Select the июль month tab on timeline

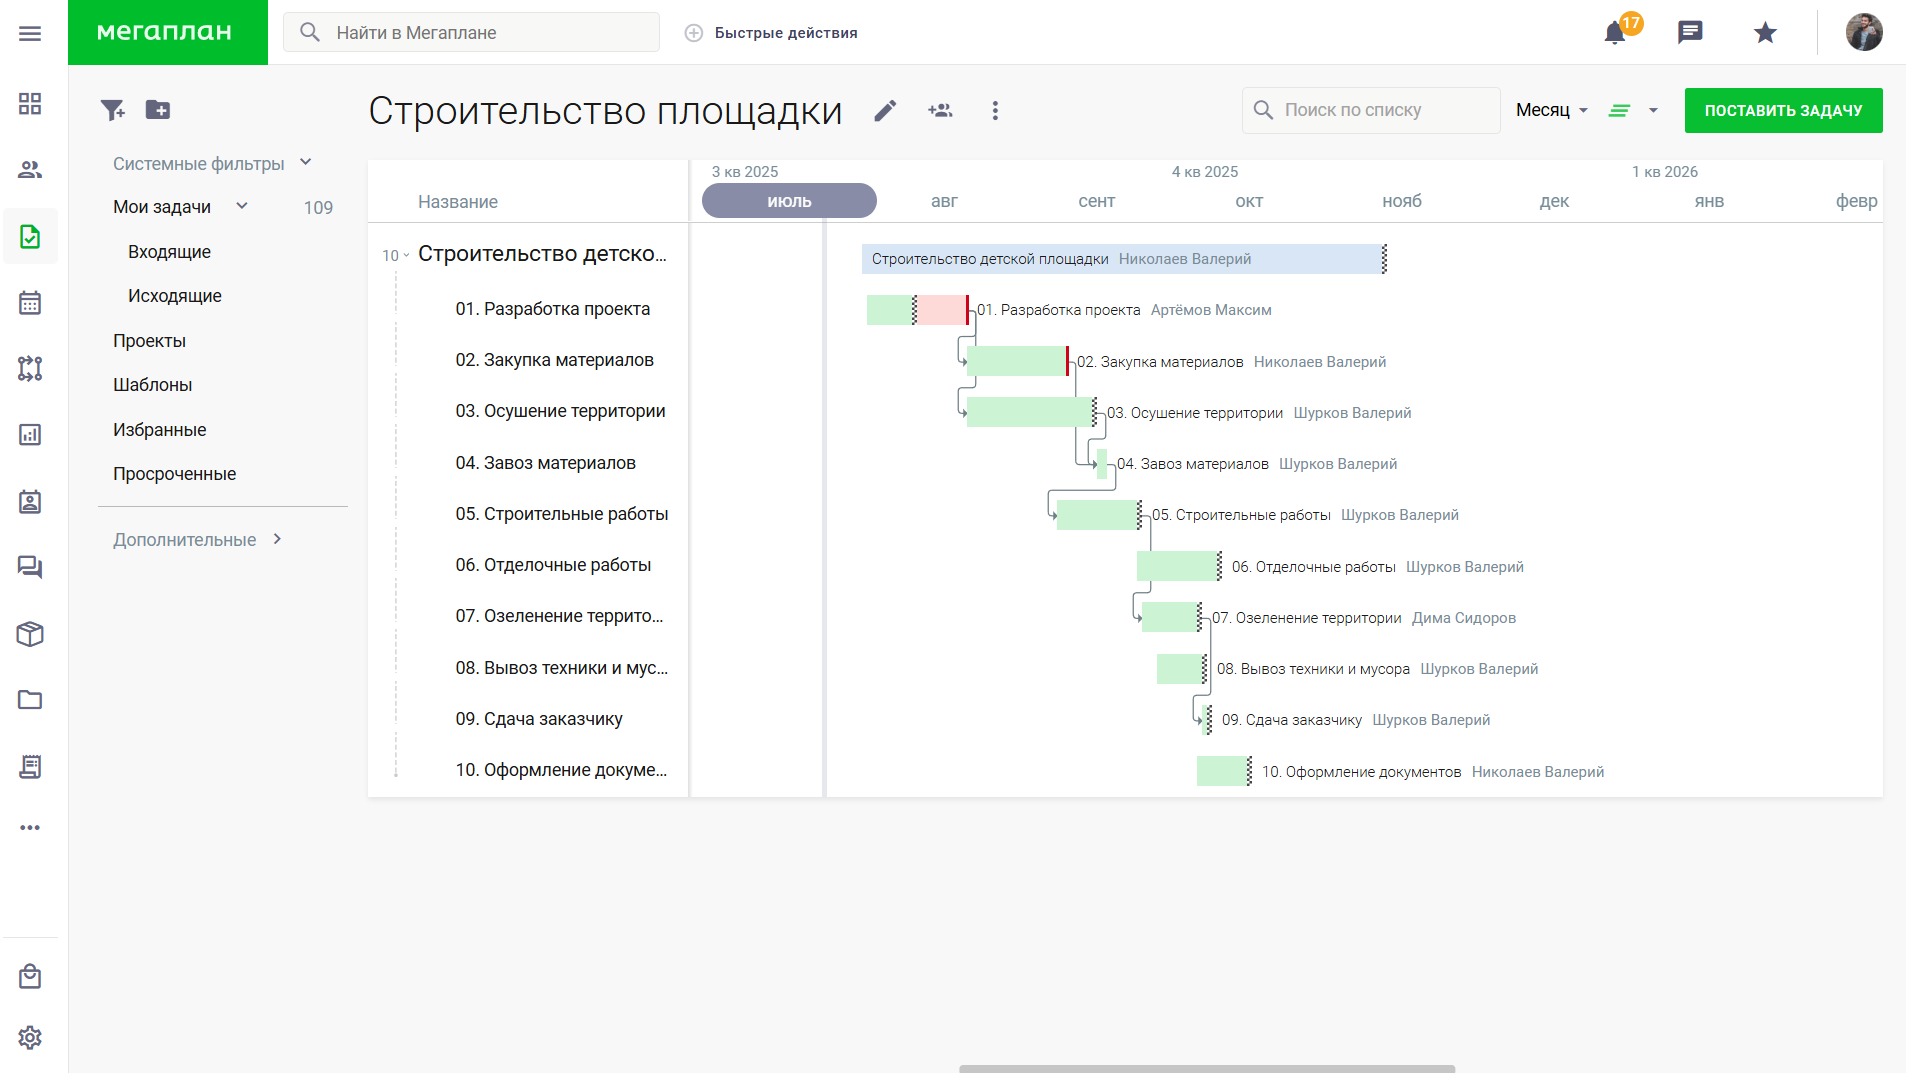click(x=788, y=200)
